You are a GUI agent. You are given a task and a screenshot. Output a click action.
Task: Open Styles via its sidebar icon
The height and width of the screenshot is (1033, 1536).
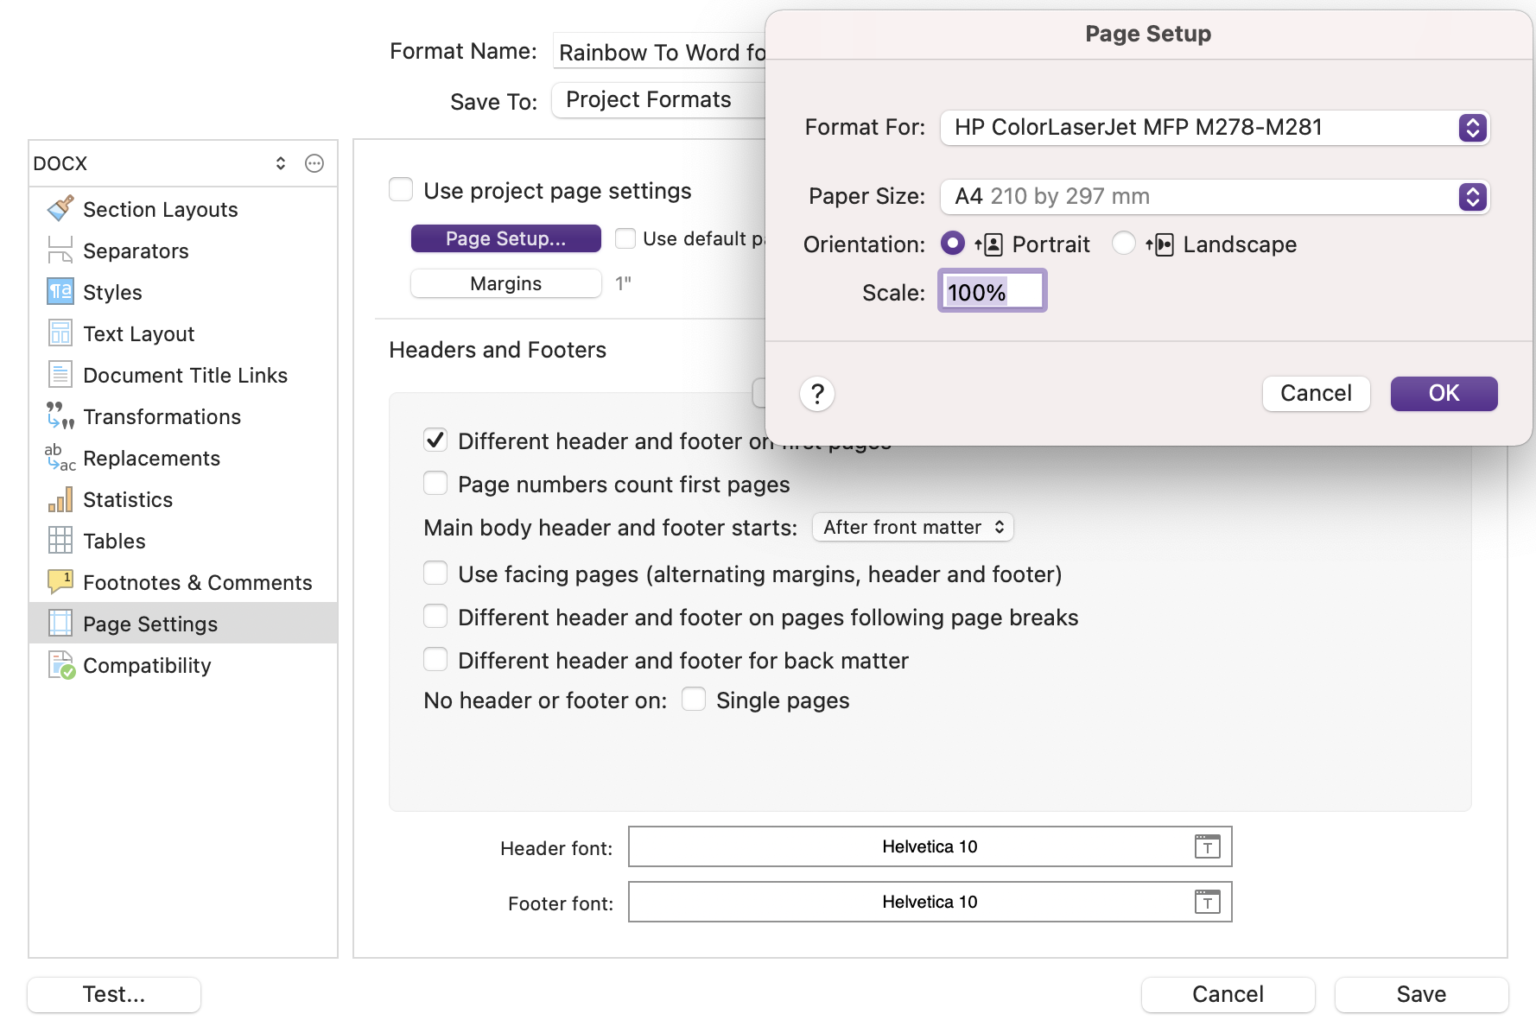tap(60, 292)
